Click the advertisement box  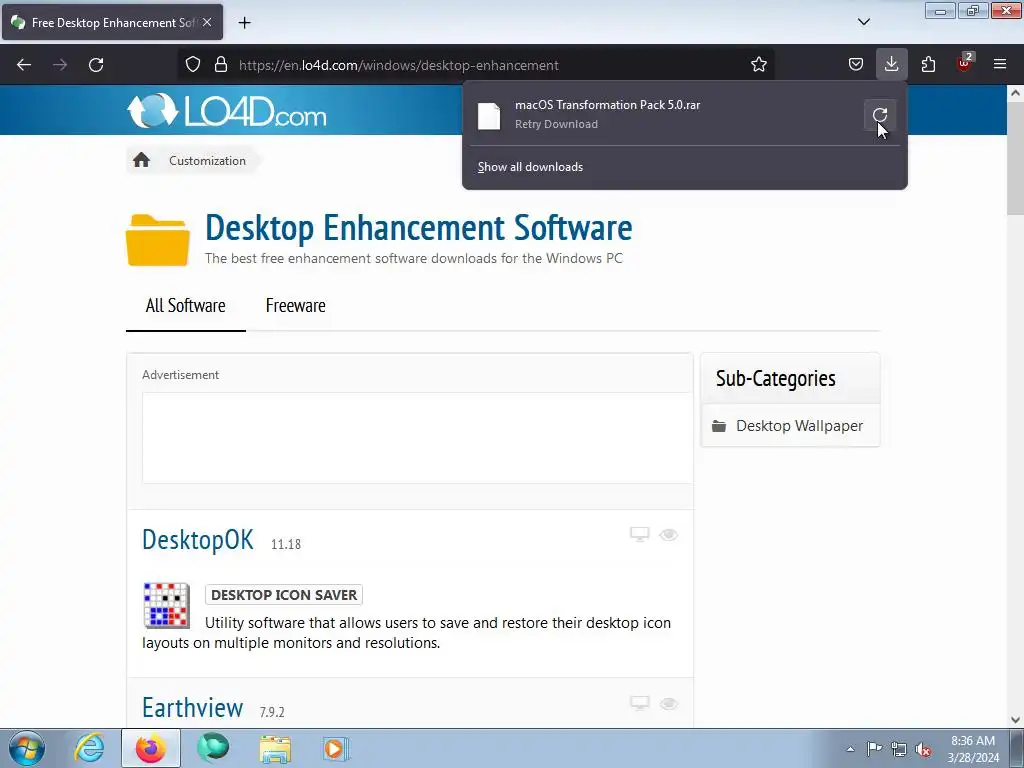point(417,438)
